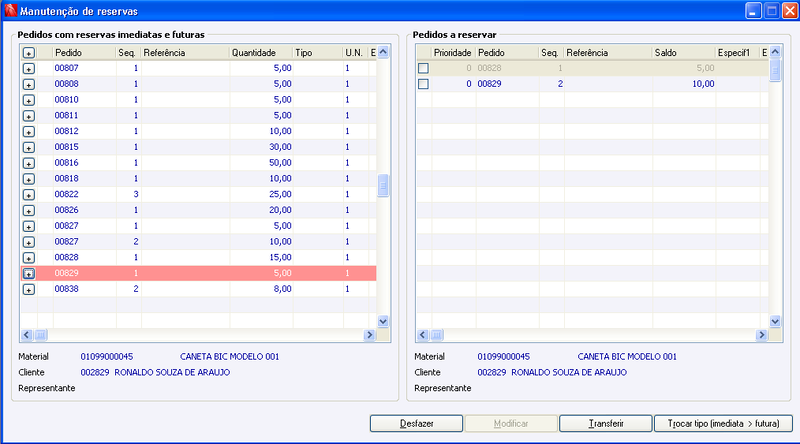
Task: Left grid vertical scrollbar up arrow
Action: coord(383,52)
